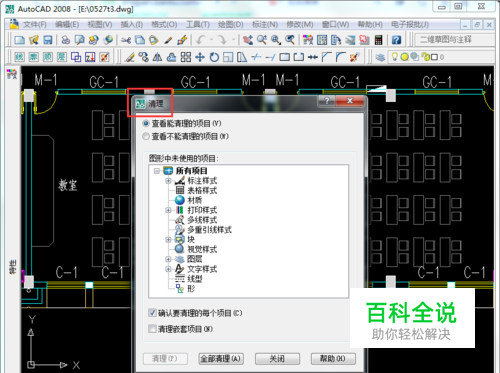Open the 二维草图与注释 workspace dropdown

pos(455,40)
